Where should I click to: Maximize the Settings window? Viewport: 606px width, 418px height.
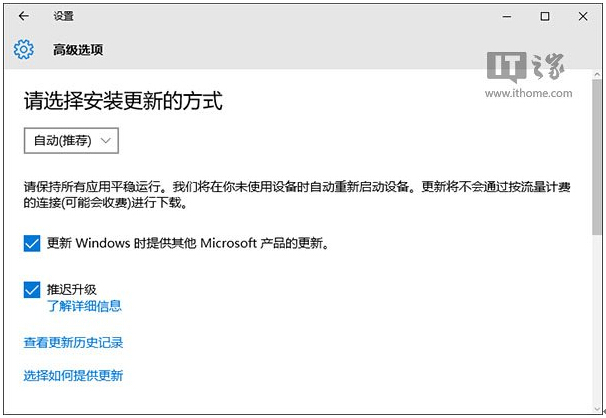pyautogui.click(x=545, y=16)
